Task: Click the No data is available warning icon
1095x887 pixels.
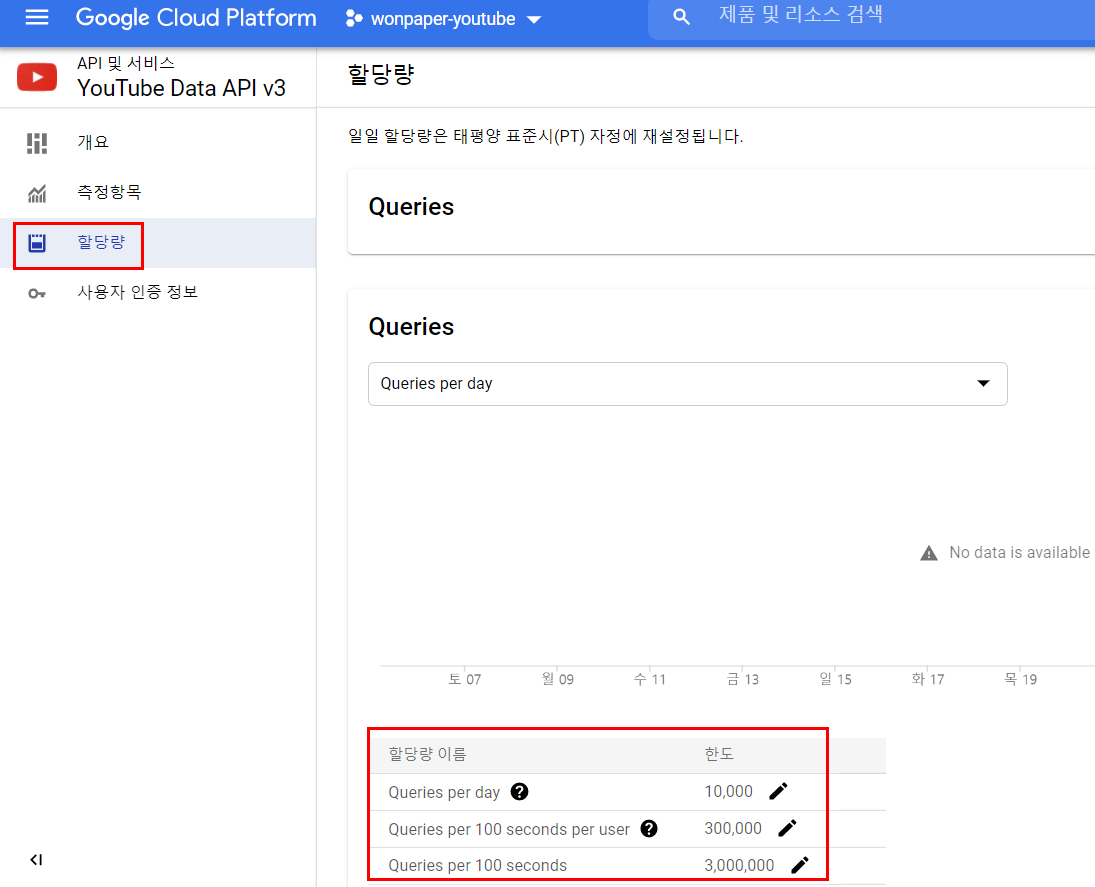Action: click(929, 553)
